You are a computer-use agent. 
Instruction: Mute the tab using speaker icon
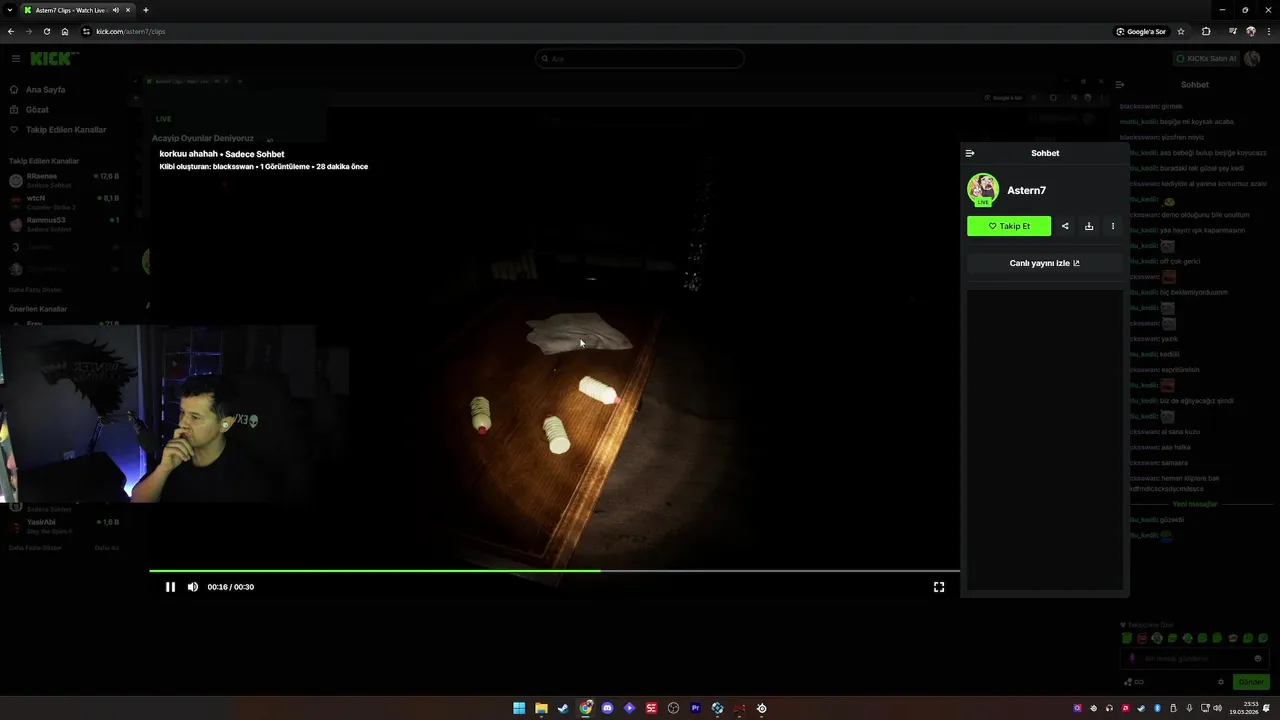point(116,10)
